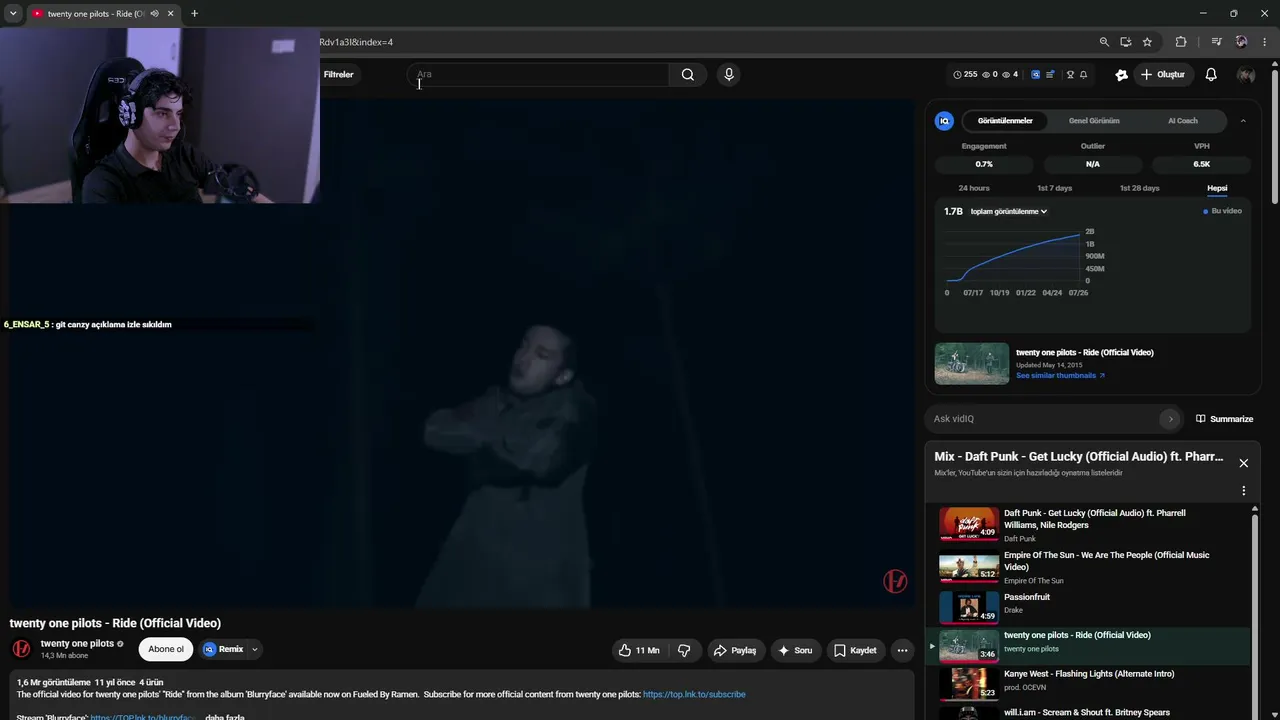Click the install app icon in the address bar
This screenshot has height=720, width=1280.
(x=1126, y=42)
